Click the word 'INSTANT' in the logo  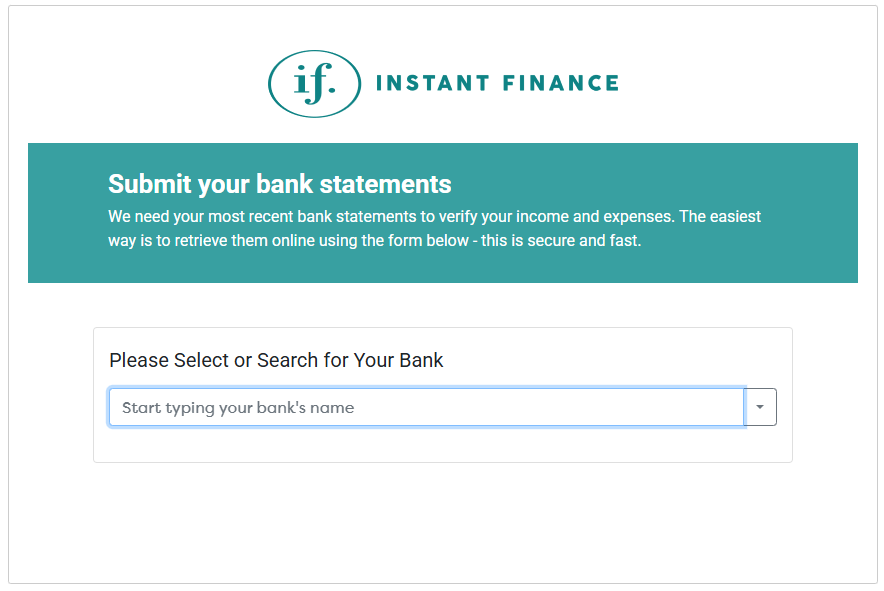pyautogui.click(x=432, y=83)
